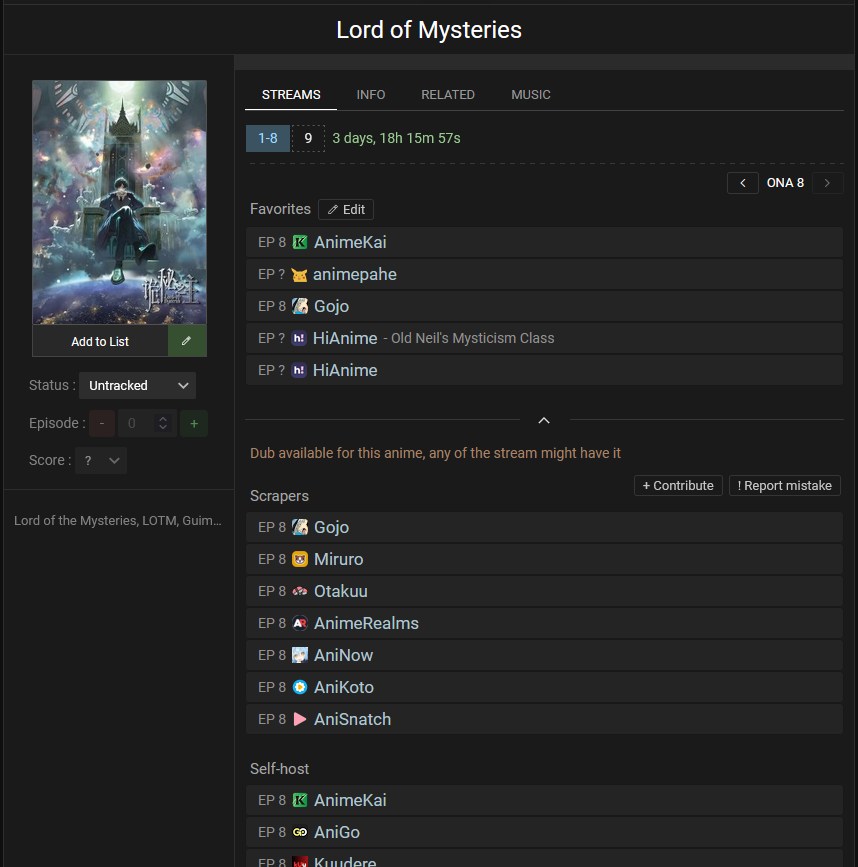Click the AnimeKai icon in Favorites

click(300, 243)
